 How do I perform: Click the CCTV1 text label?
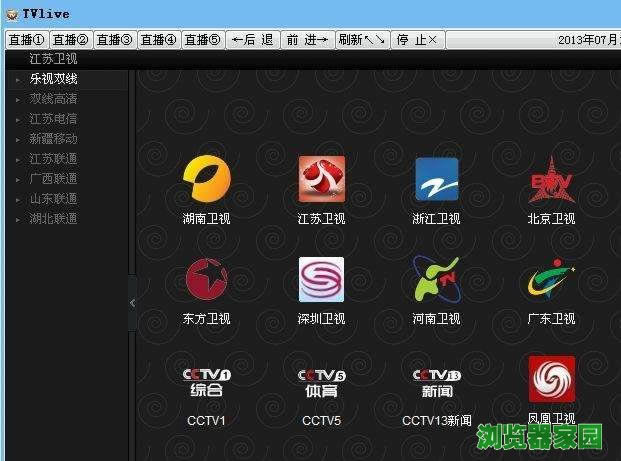point(206,421)
